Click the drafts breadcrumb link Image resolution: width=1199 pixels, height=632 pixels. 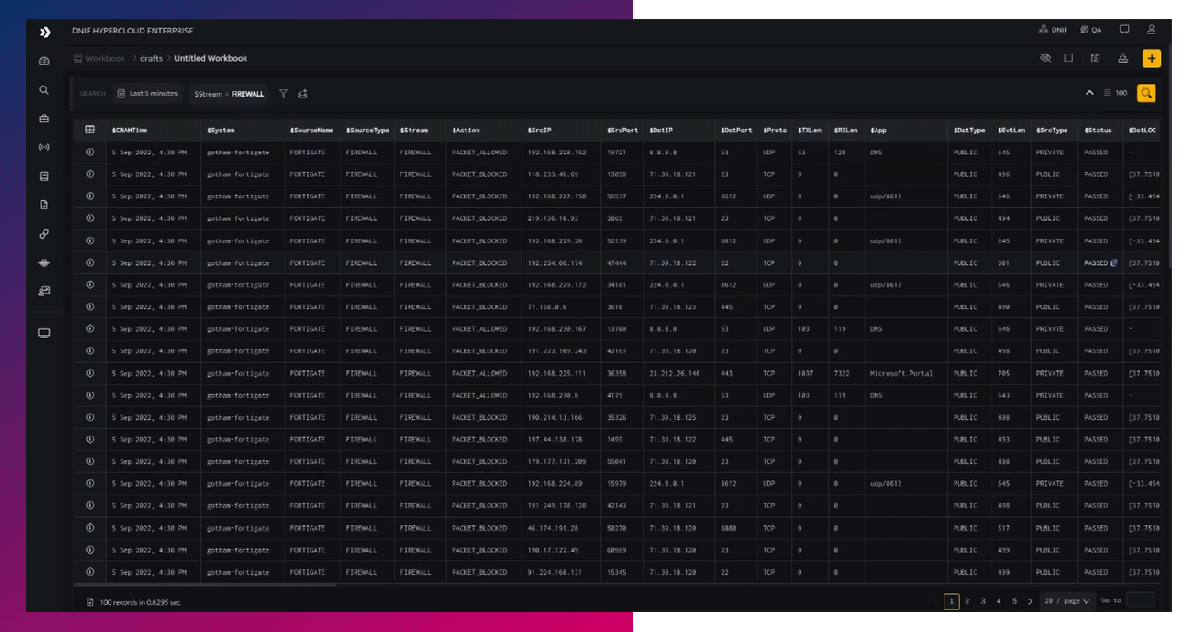pyautogui.click(x=151, y=58)
